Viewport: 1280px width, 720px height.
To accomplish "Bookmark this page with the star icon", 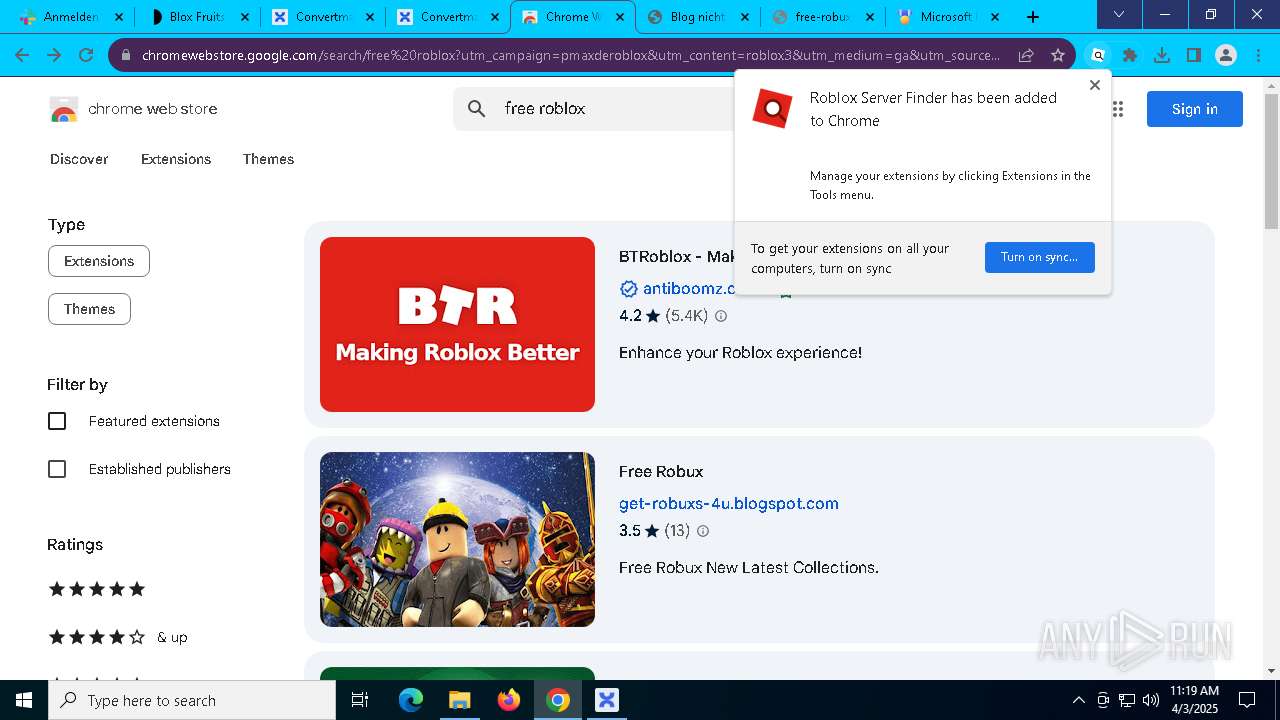I will [x=1058, y=55].
